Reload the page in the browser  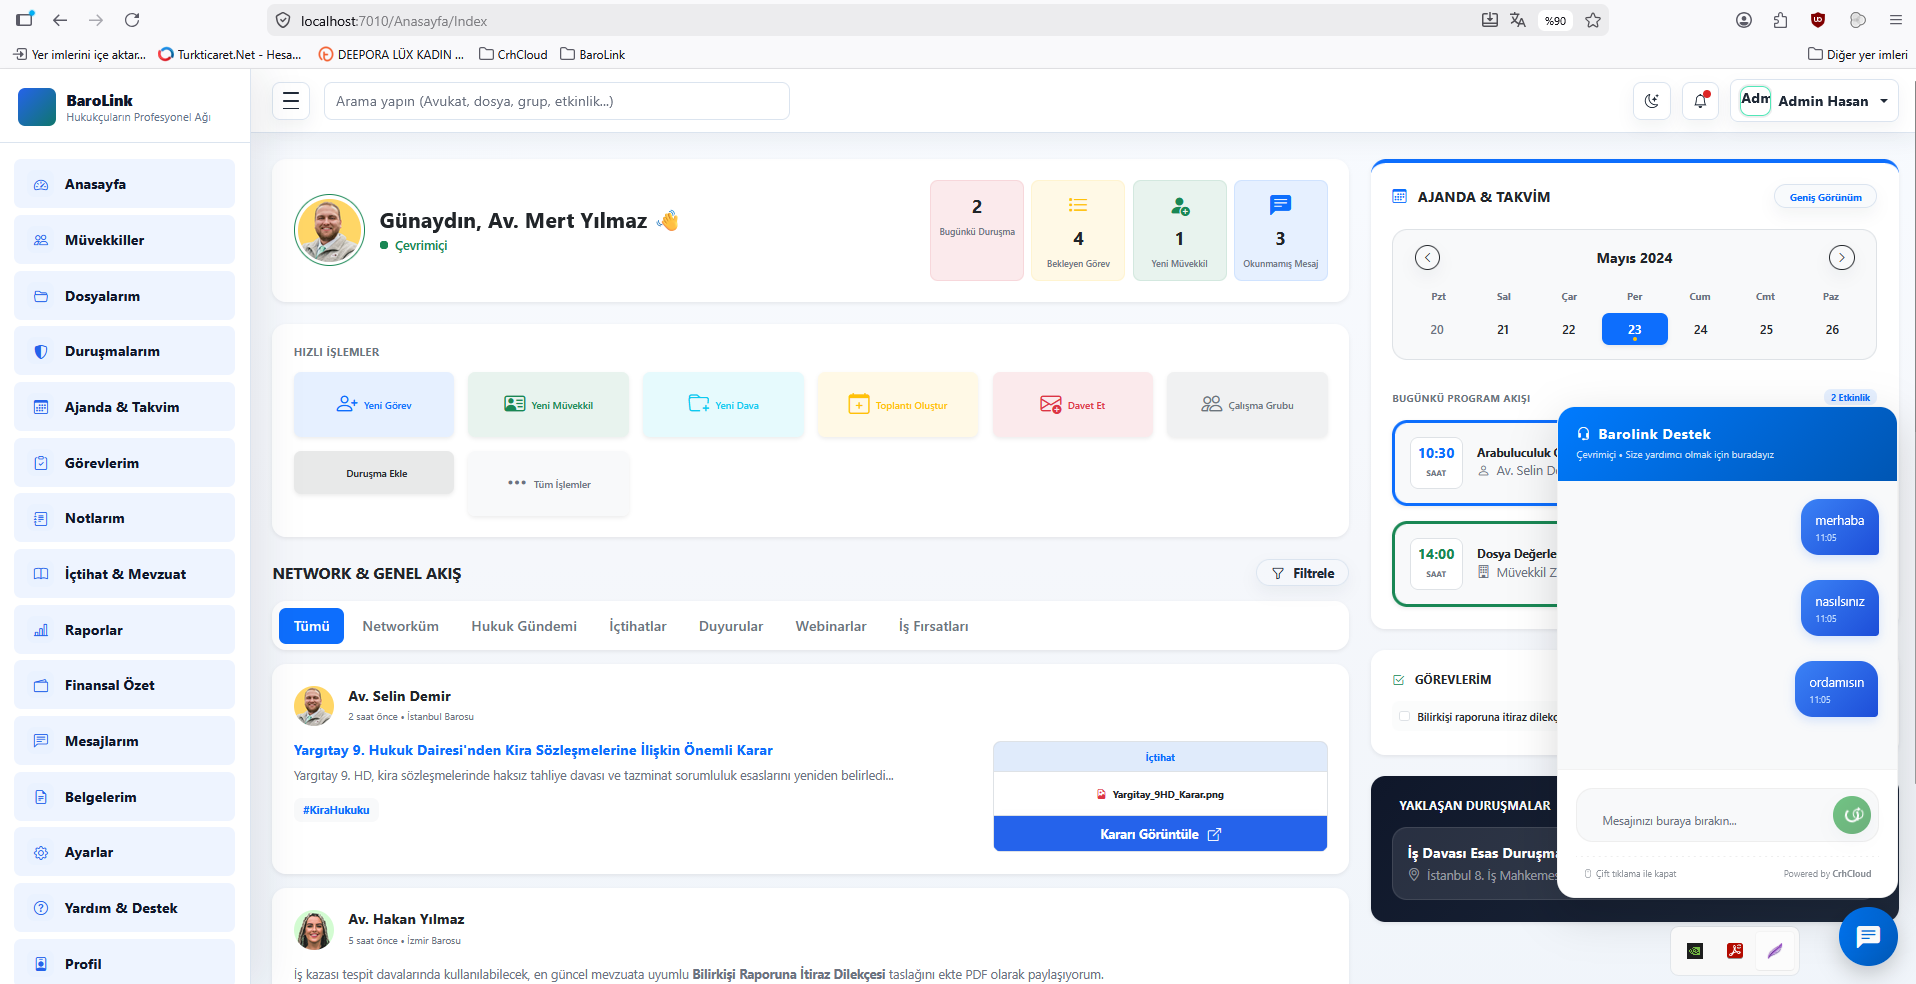pyautogui.click(x=132, y=20)
